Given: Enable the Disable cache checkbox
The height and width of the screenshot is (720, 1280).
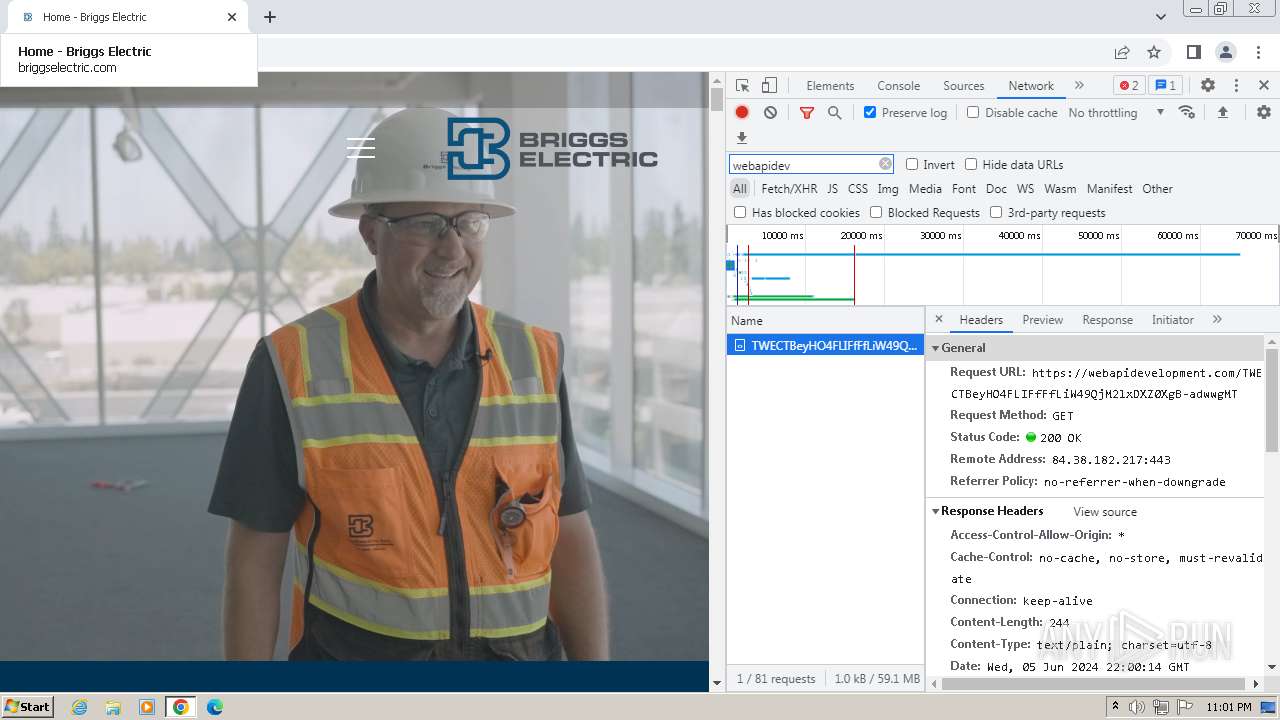Looking at the screenshot, I should click(x=973, y=113).
